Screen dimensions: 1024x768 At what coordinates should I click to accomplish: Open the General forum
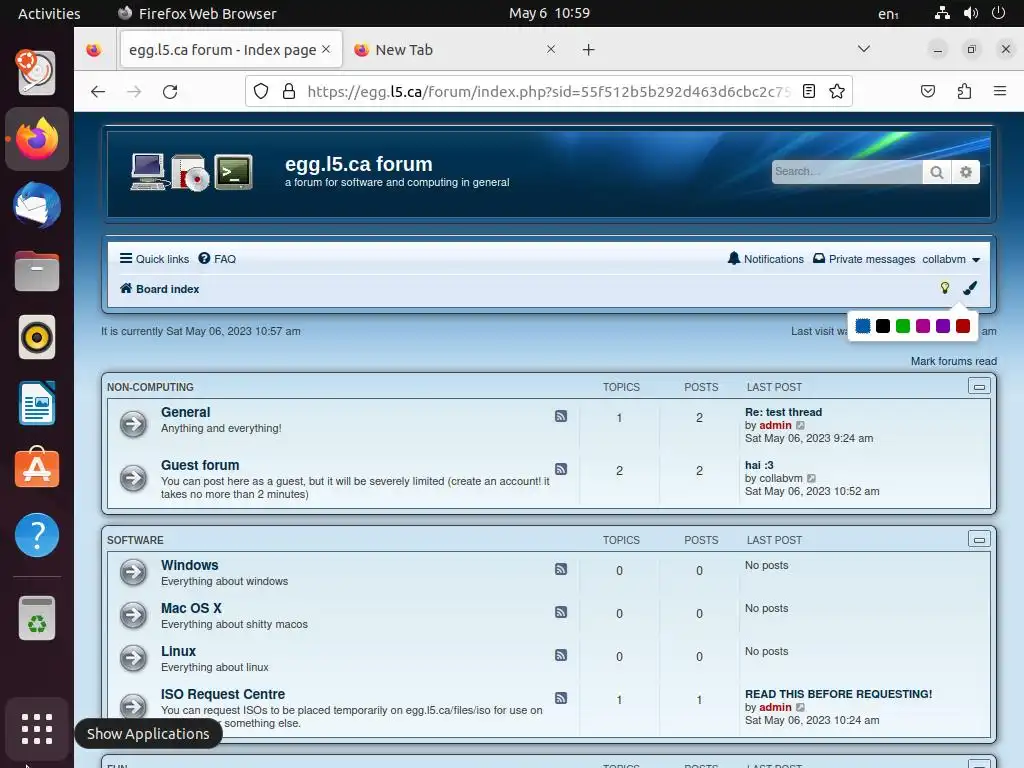click(185, 412)
